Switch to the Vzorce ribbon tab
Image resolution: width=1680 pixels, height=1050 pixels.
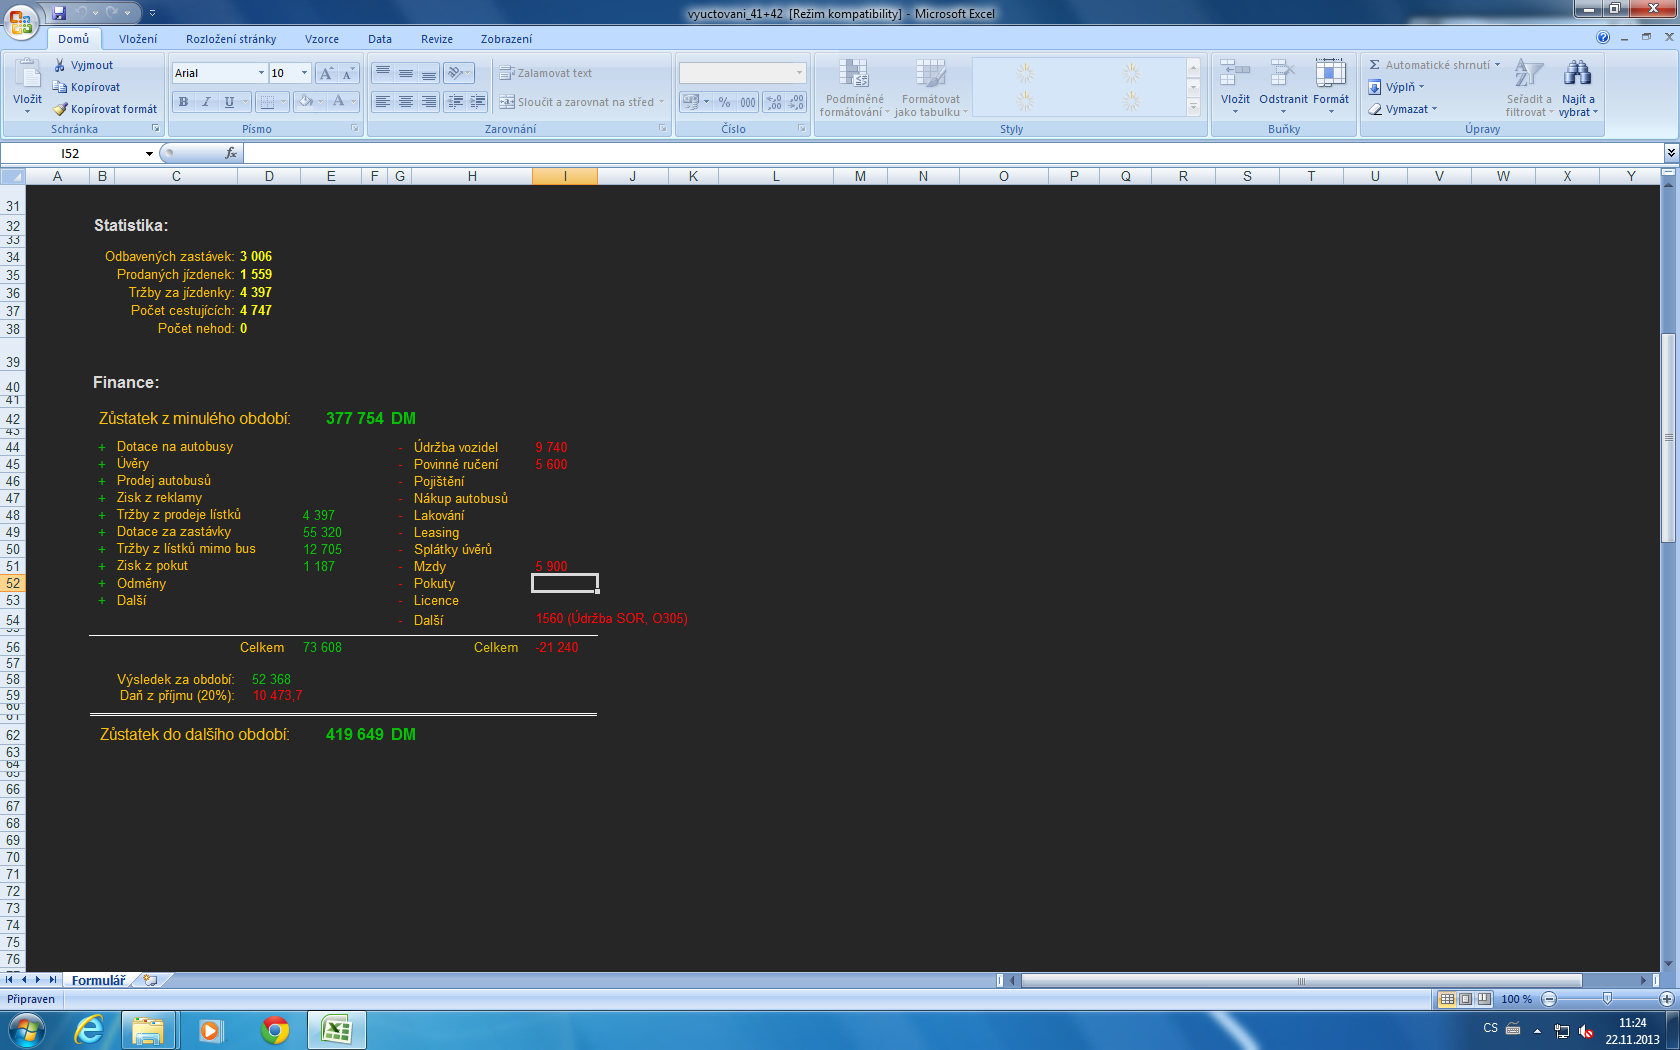point(321,39)
